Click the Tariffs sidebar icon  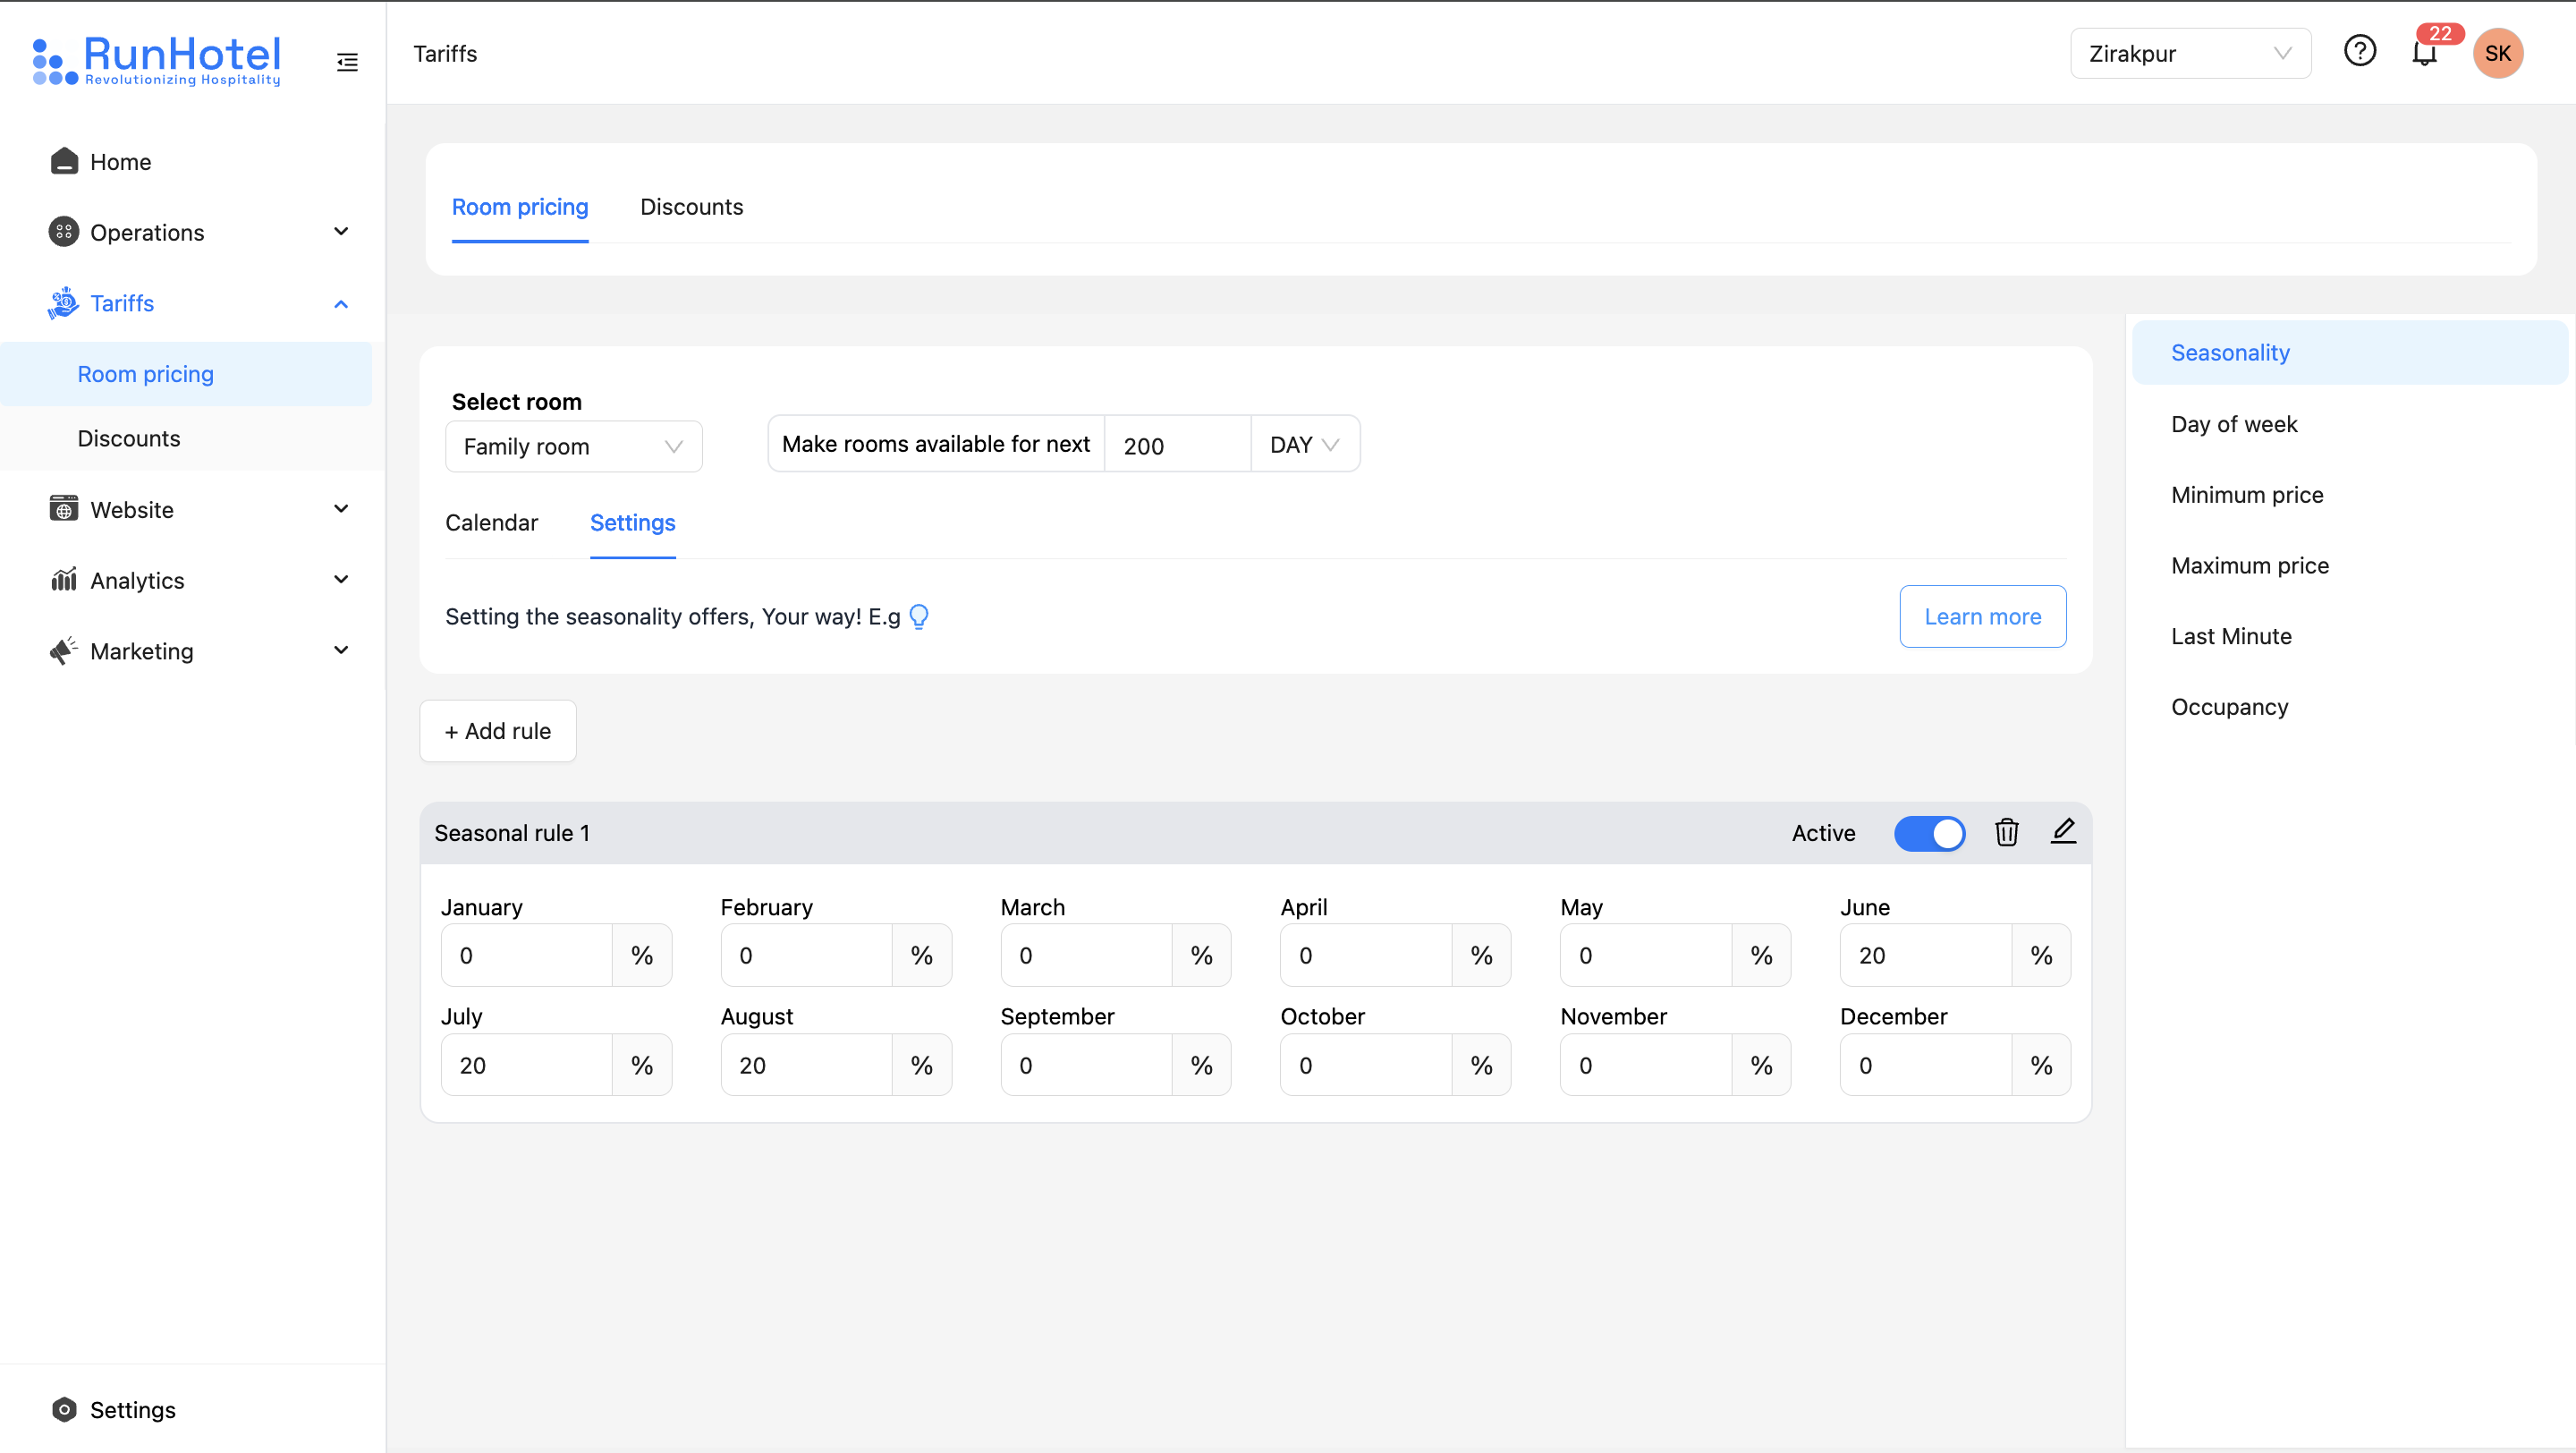[64, 303]
